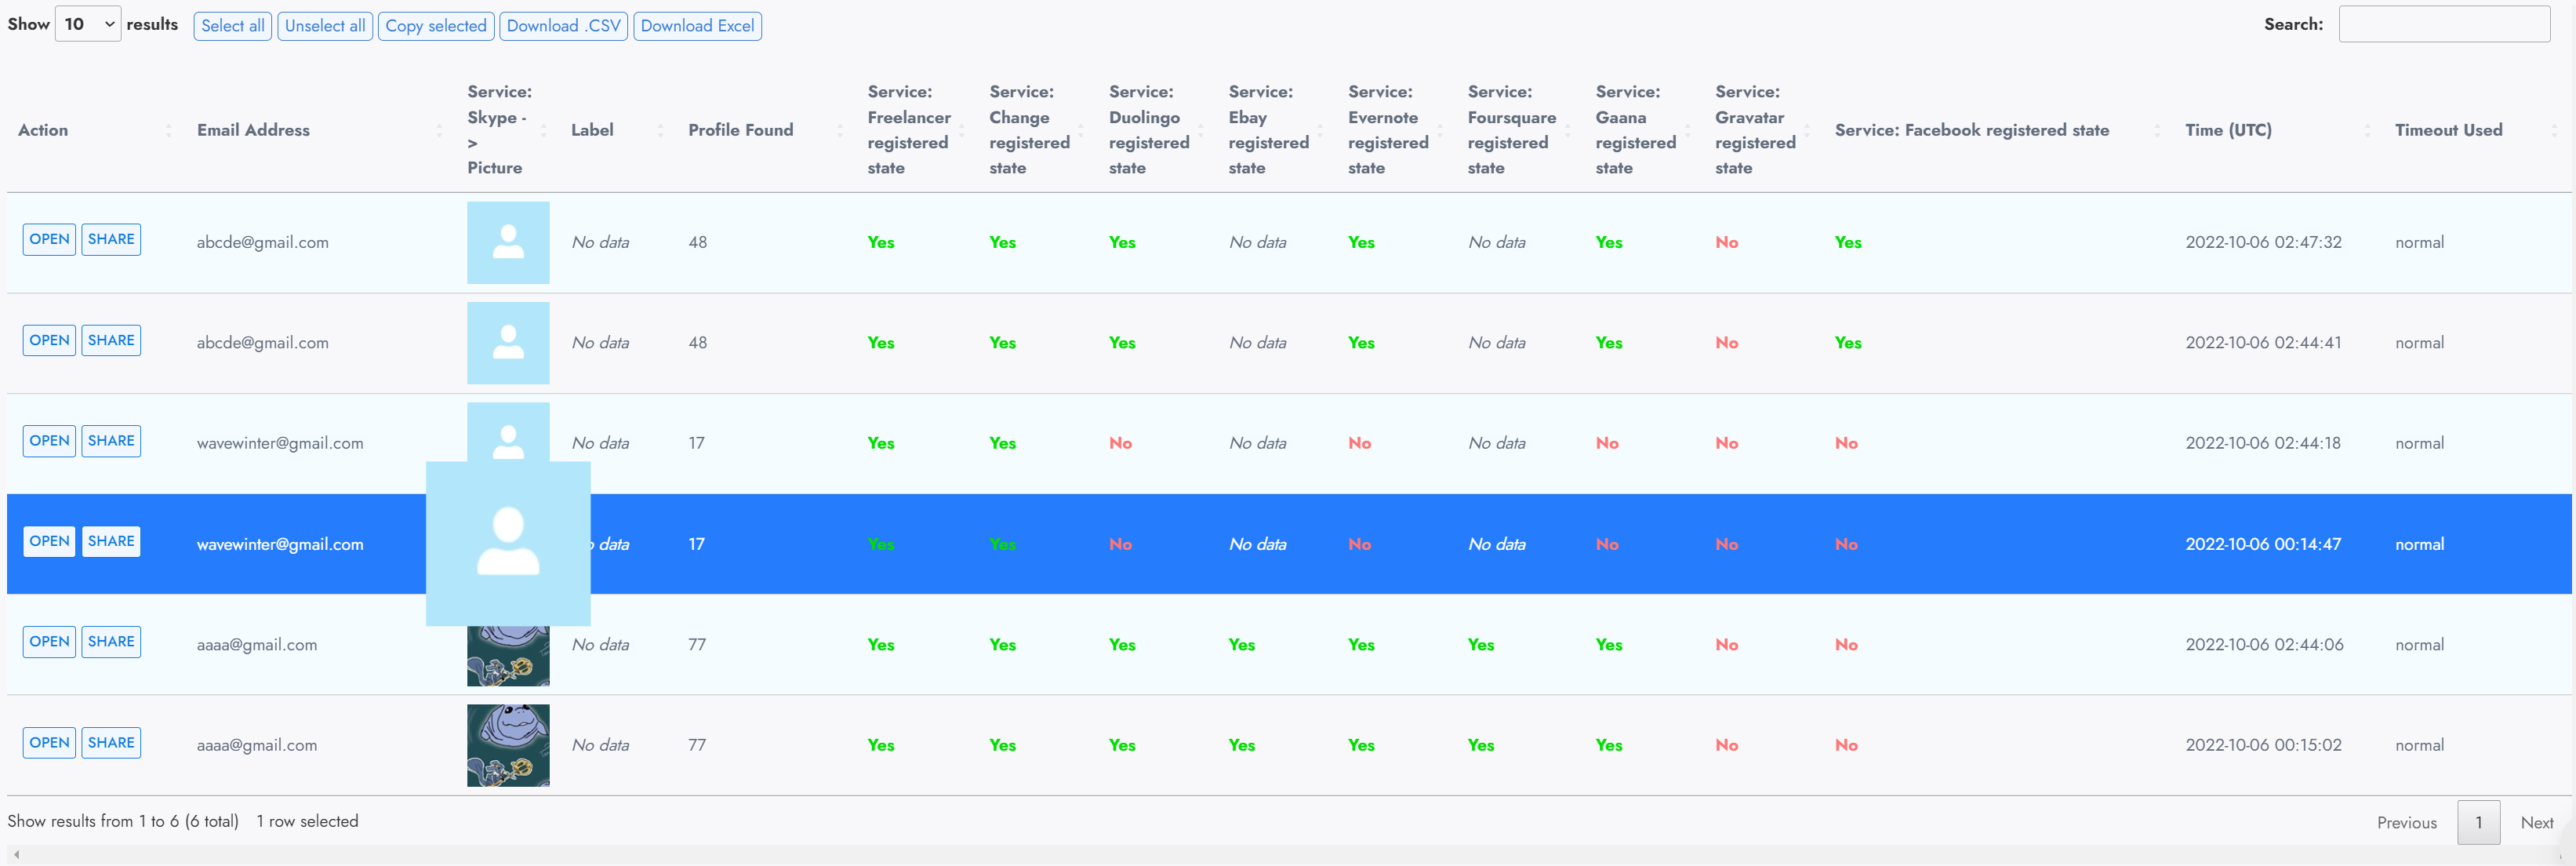2576x866 pixels.
Task: Click the Search input field
Action: (2443, 24)
